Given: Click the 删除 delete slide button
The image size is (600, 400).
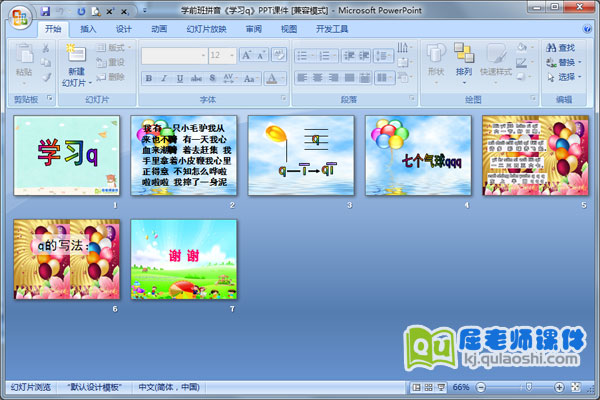Looking at the screenshot, I should tap(111, 77).
